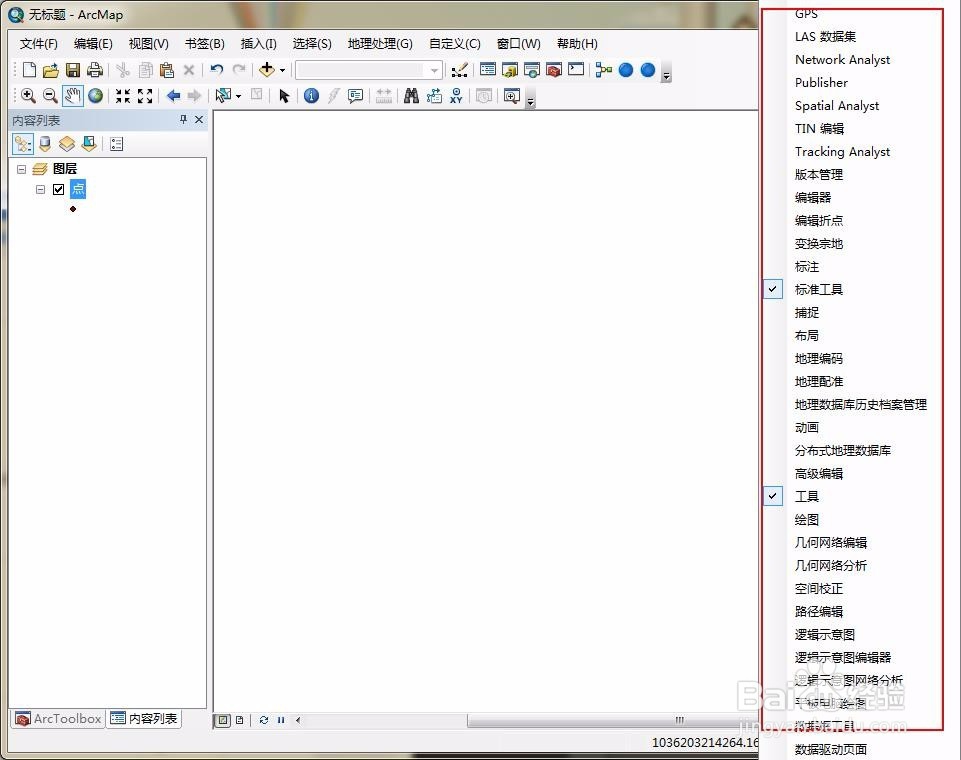Open ArcToolbox red toolbox icon

coord(554,70)
